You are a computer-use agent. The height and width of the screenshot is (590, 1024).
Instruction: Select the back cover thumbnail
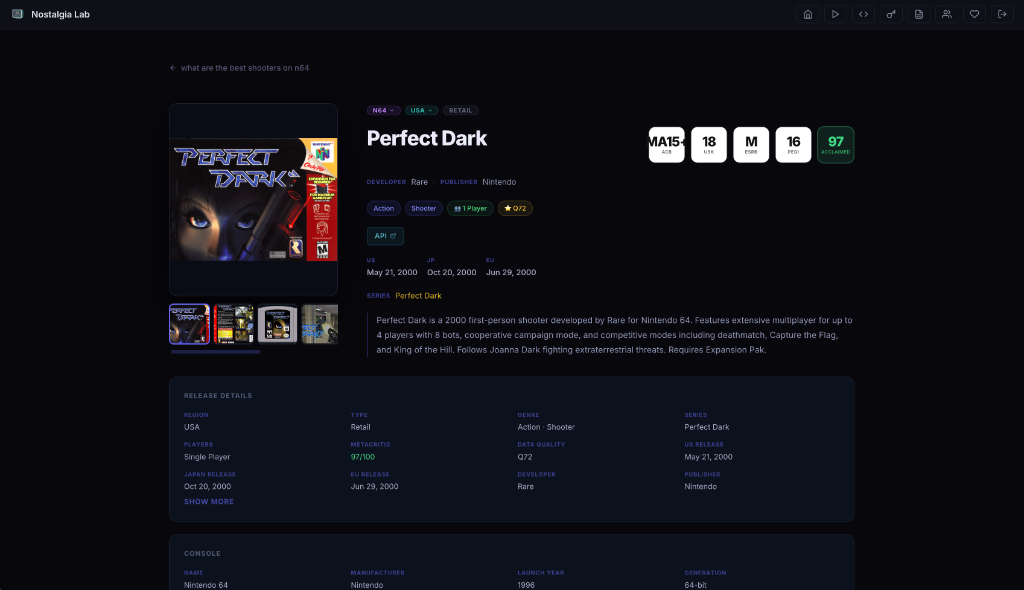(233, 323)
